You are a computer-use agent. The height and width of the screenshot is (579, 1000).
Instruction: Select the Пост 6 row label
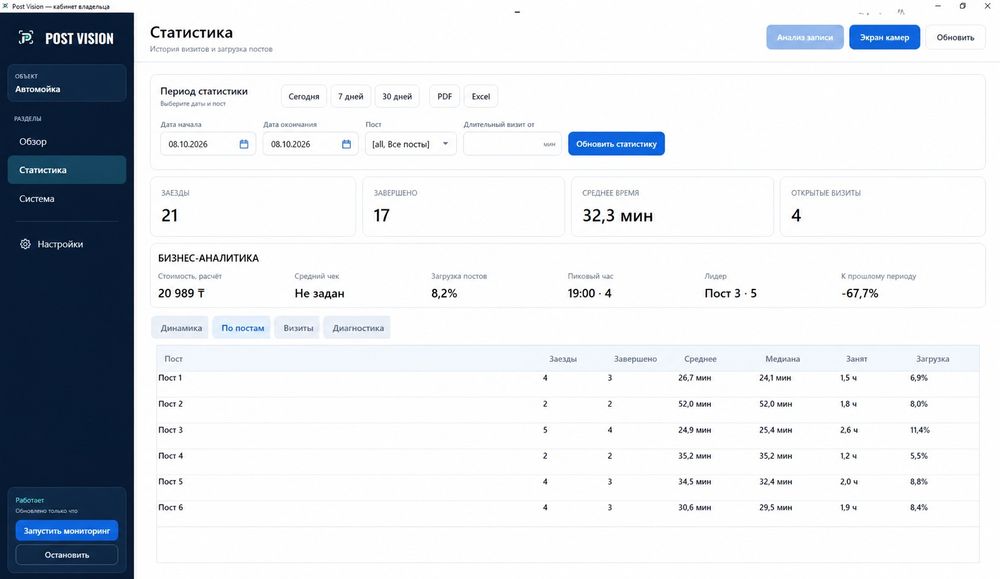(x=170, y=508)
